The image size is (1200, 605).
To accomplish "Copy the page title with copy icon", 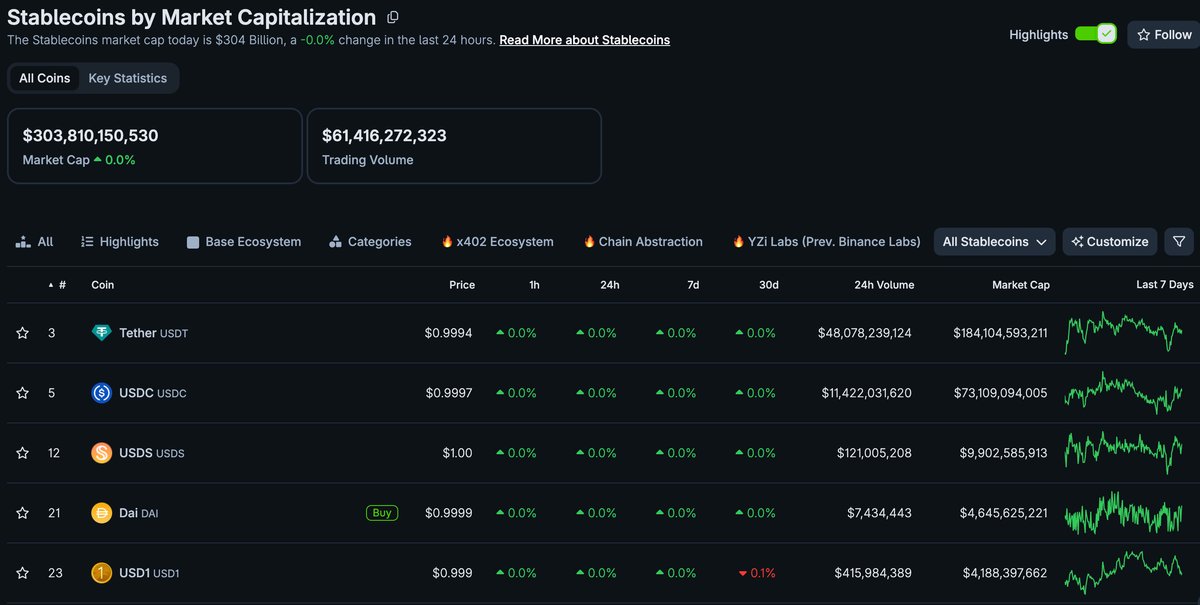I will point(393,17).
